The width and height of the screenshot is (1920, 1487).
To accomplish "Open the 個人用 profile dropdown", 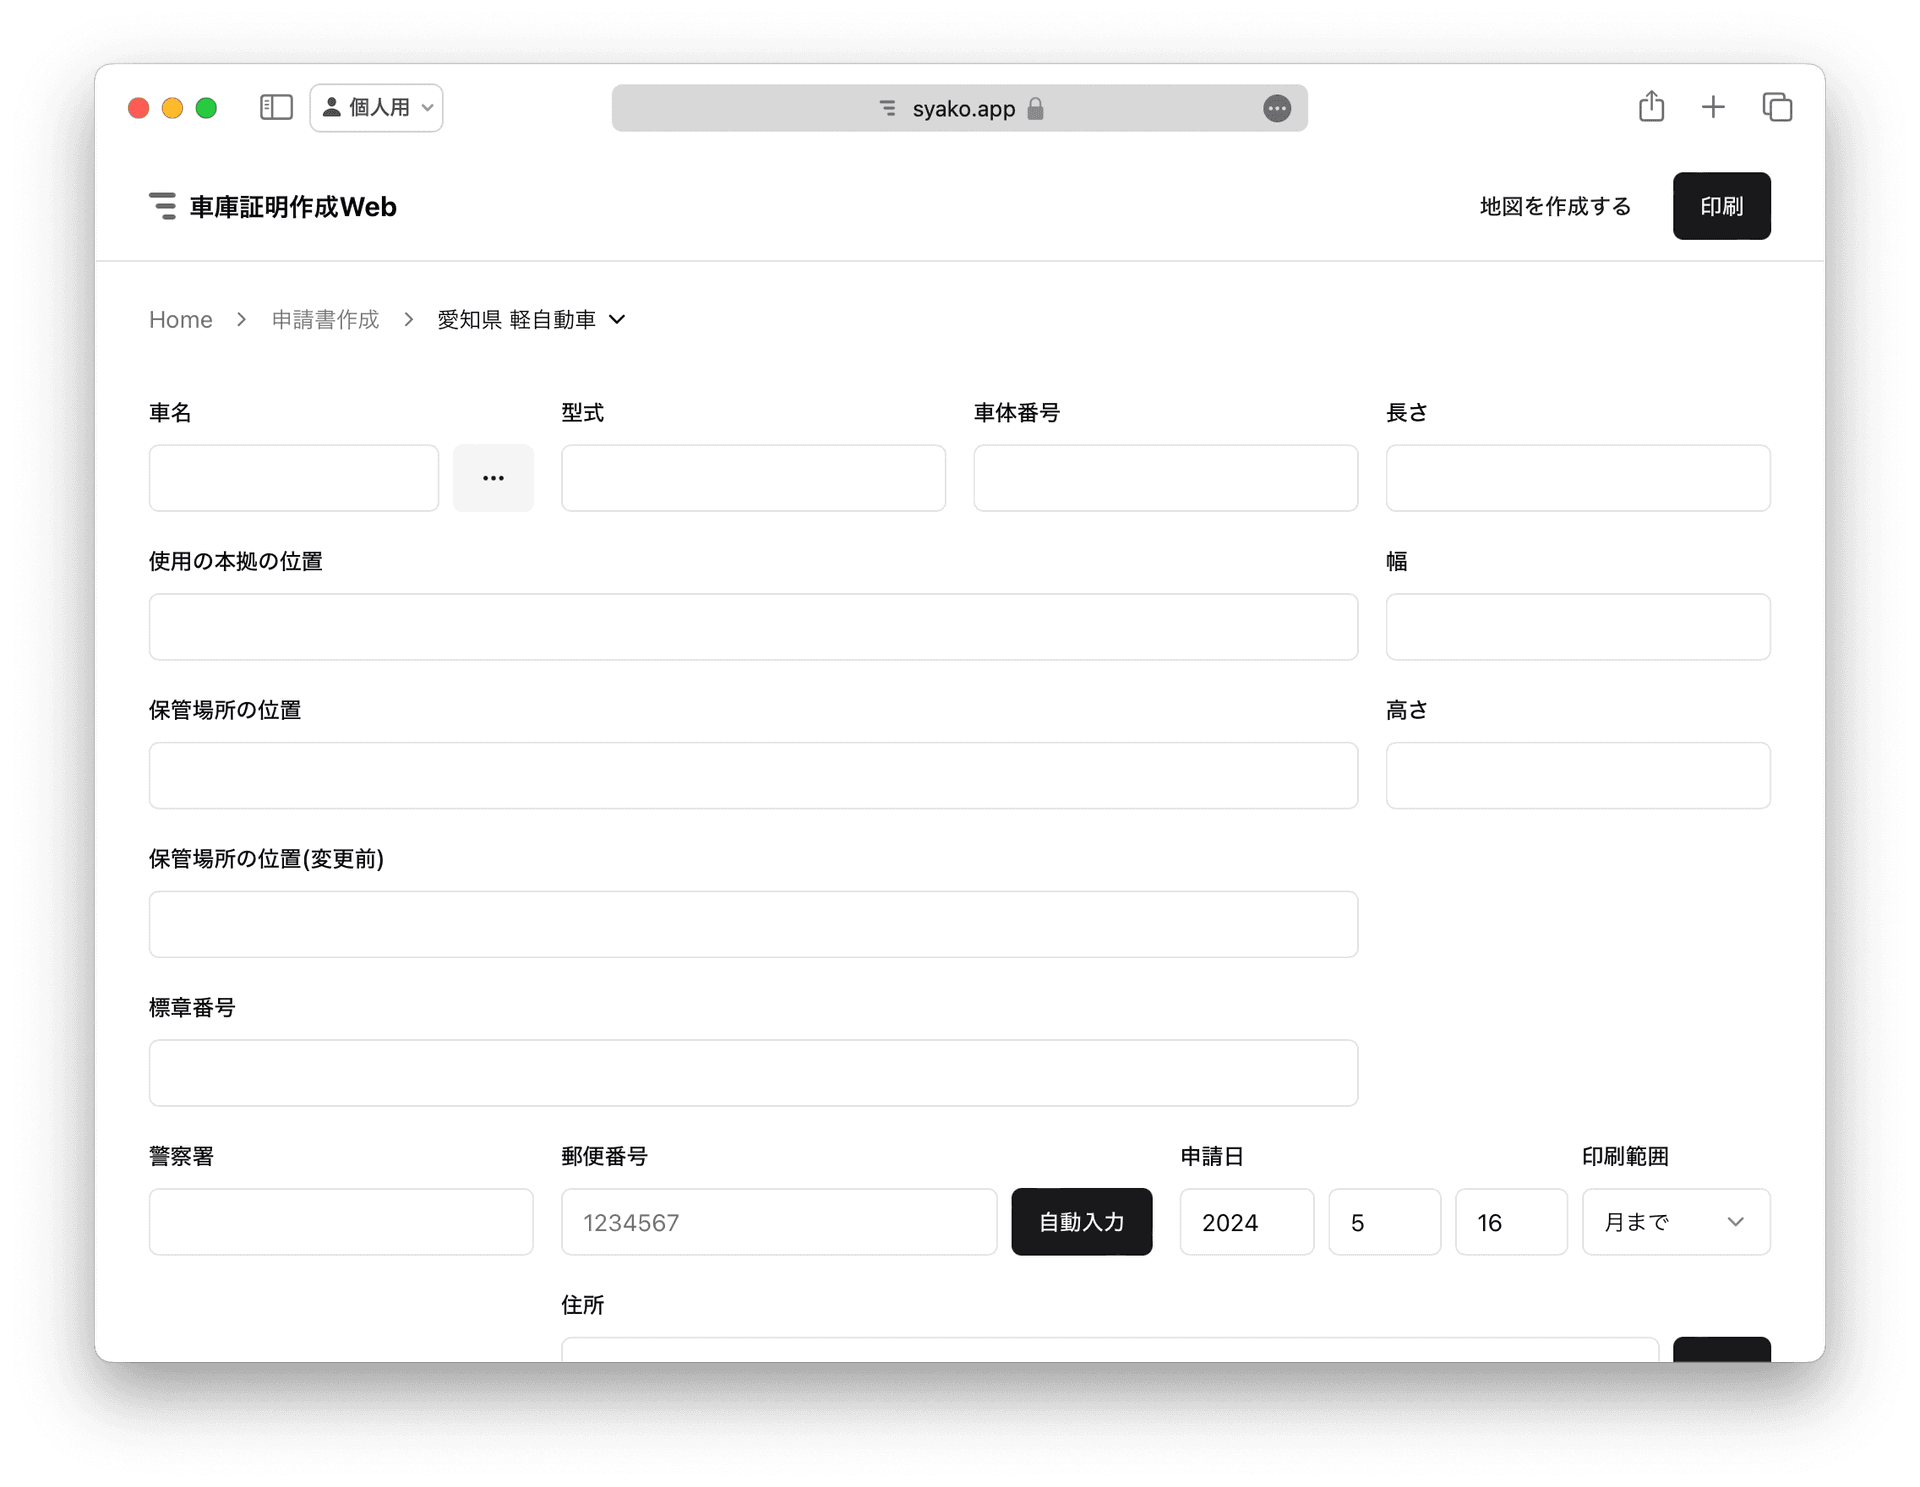I will 377,107.
